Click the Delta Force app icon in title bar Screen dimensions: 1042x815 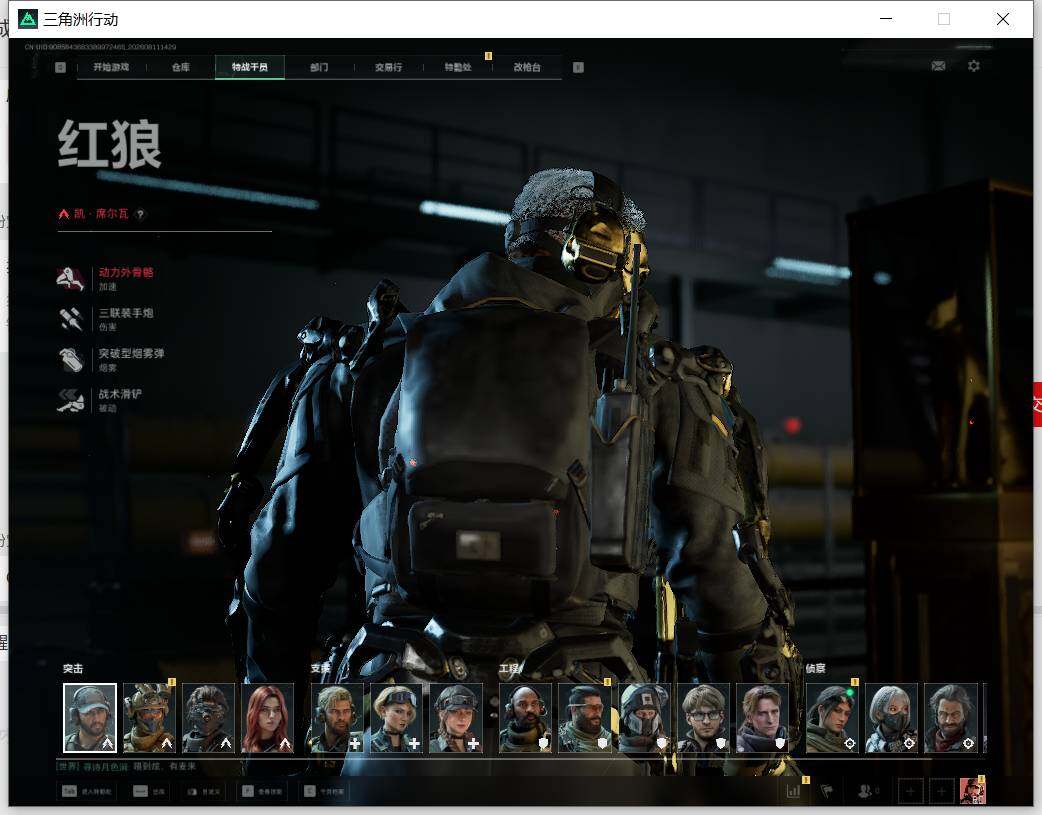pyautogui.click(x=28, y=19)
